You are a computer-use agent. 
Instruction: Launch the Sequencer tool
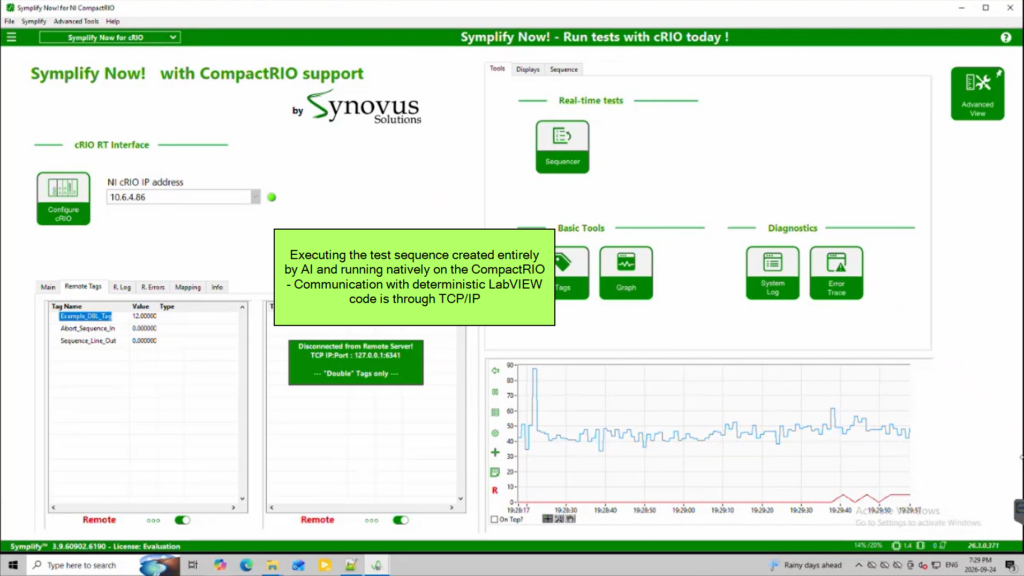click(x=562, y=146)
